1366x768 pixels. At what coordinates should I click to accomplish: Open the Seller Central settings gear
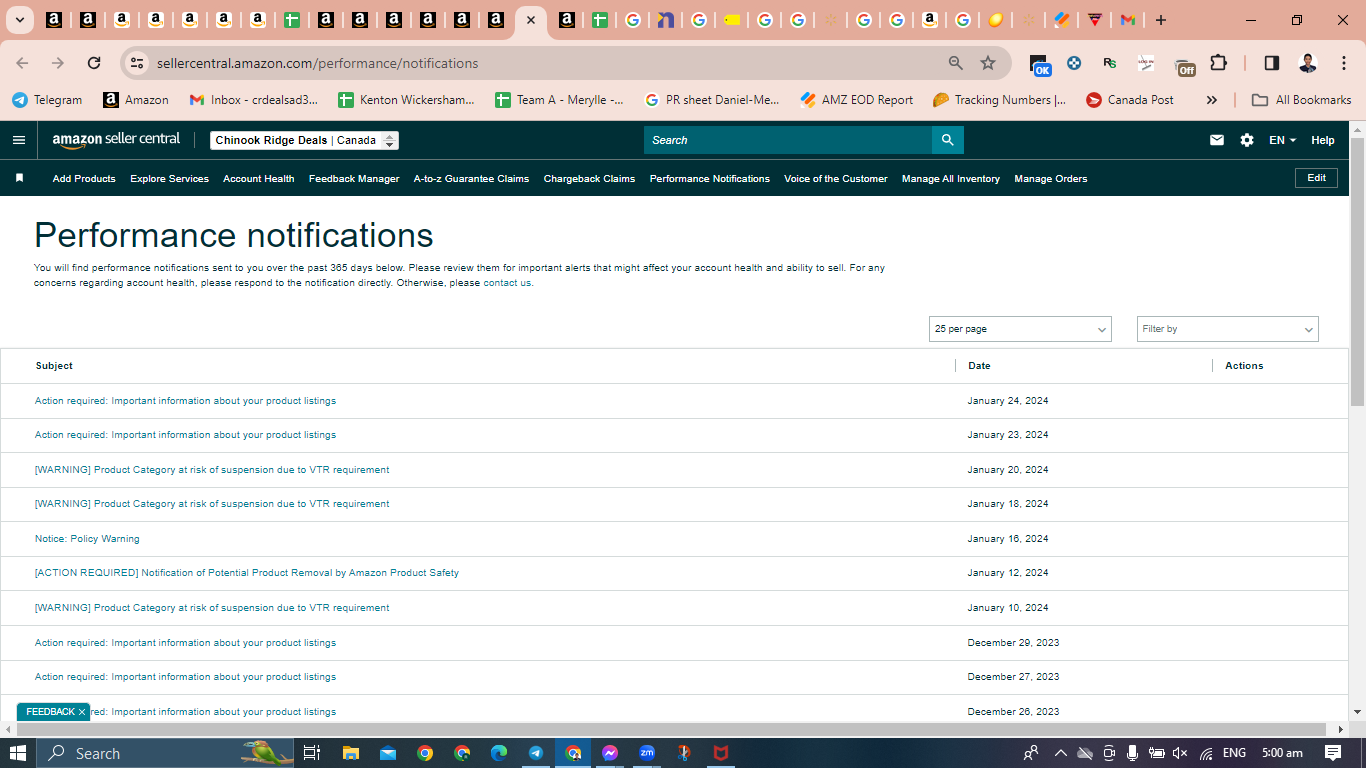click(x=1247, y=140)
